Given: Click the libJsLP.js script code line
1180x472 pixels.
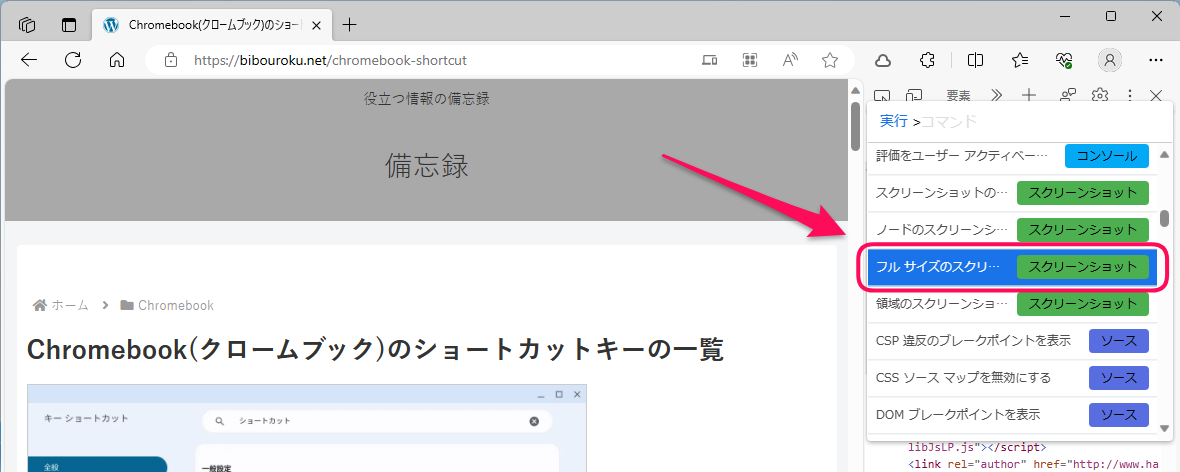Looking at the screenshot, I should (x=976, y=446).
